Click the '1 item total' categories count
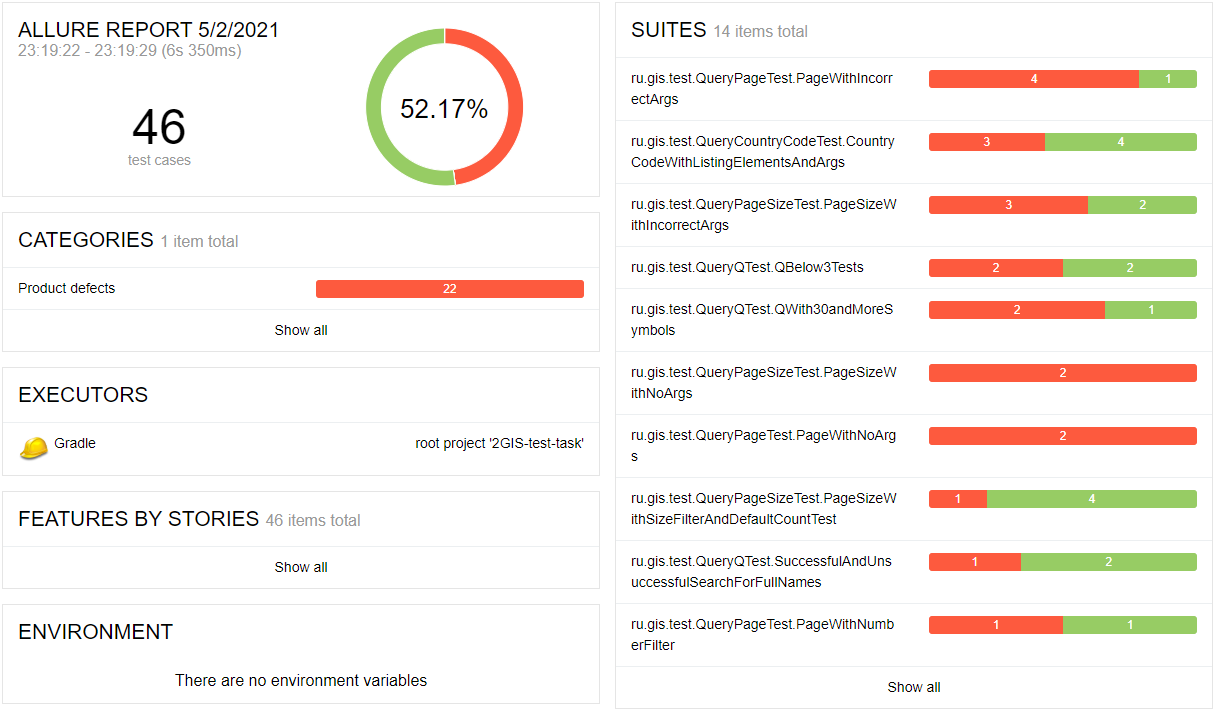The width and height of the screenshot is (1216, 716). click(199, 242)
